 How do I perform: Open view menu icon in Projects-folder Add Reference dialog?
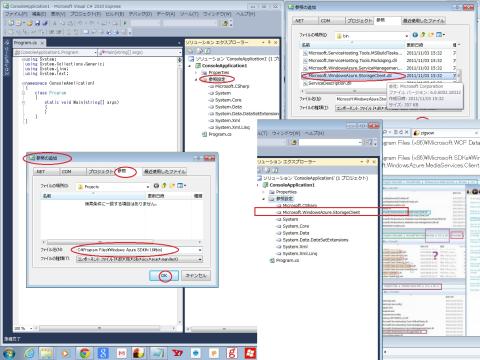pyautogui.click(x=182, y=186)
